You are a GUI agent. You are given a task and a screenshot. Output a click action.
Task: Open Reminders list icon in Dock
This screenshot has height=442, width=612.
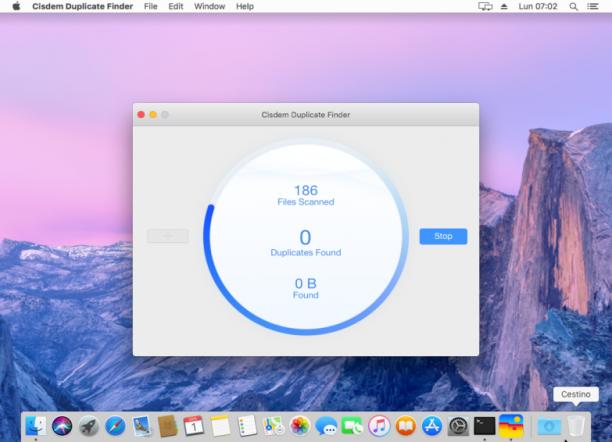(x=247, y=426)
